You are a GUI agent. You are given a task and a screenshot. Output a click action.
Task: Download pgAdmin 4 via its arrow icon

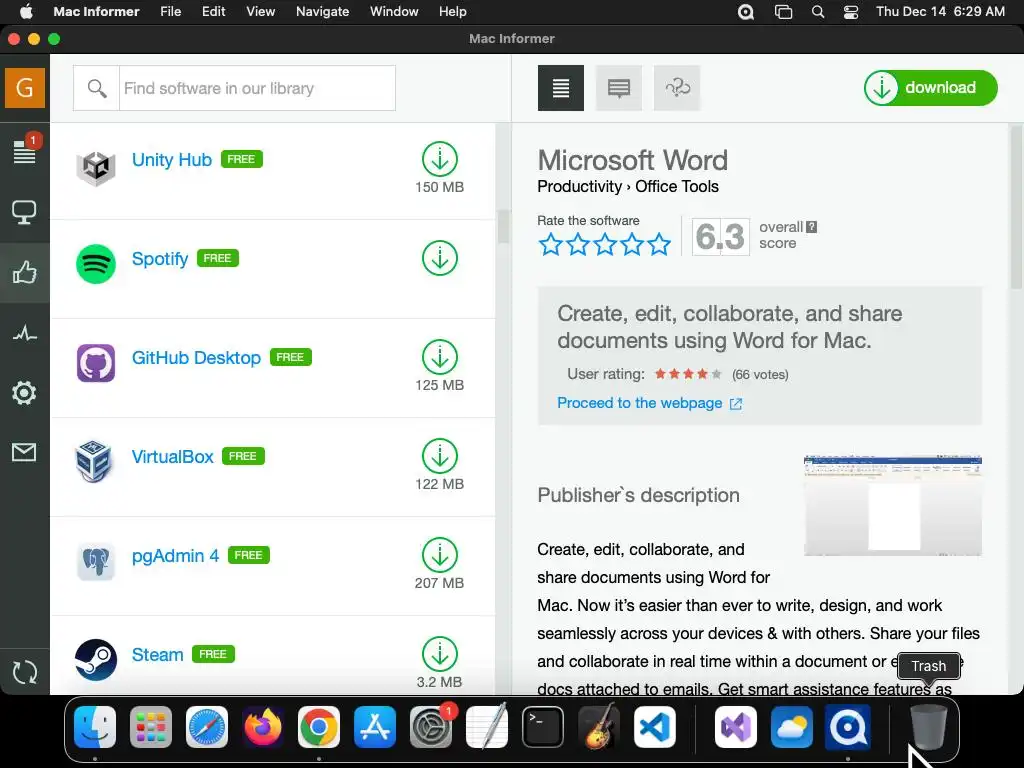[x=440, y=555]
